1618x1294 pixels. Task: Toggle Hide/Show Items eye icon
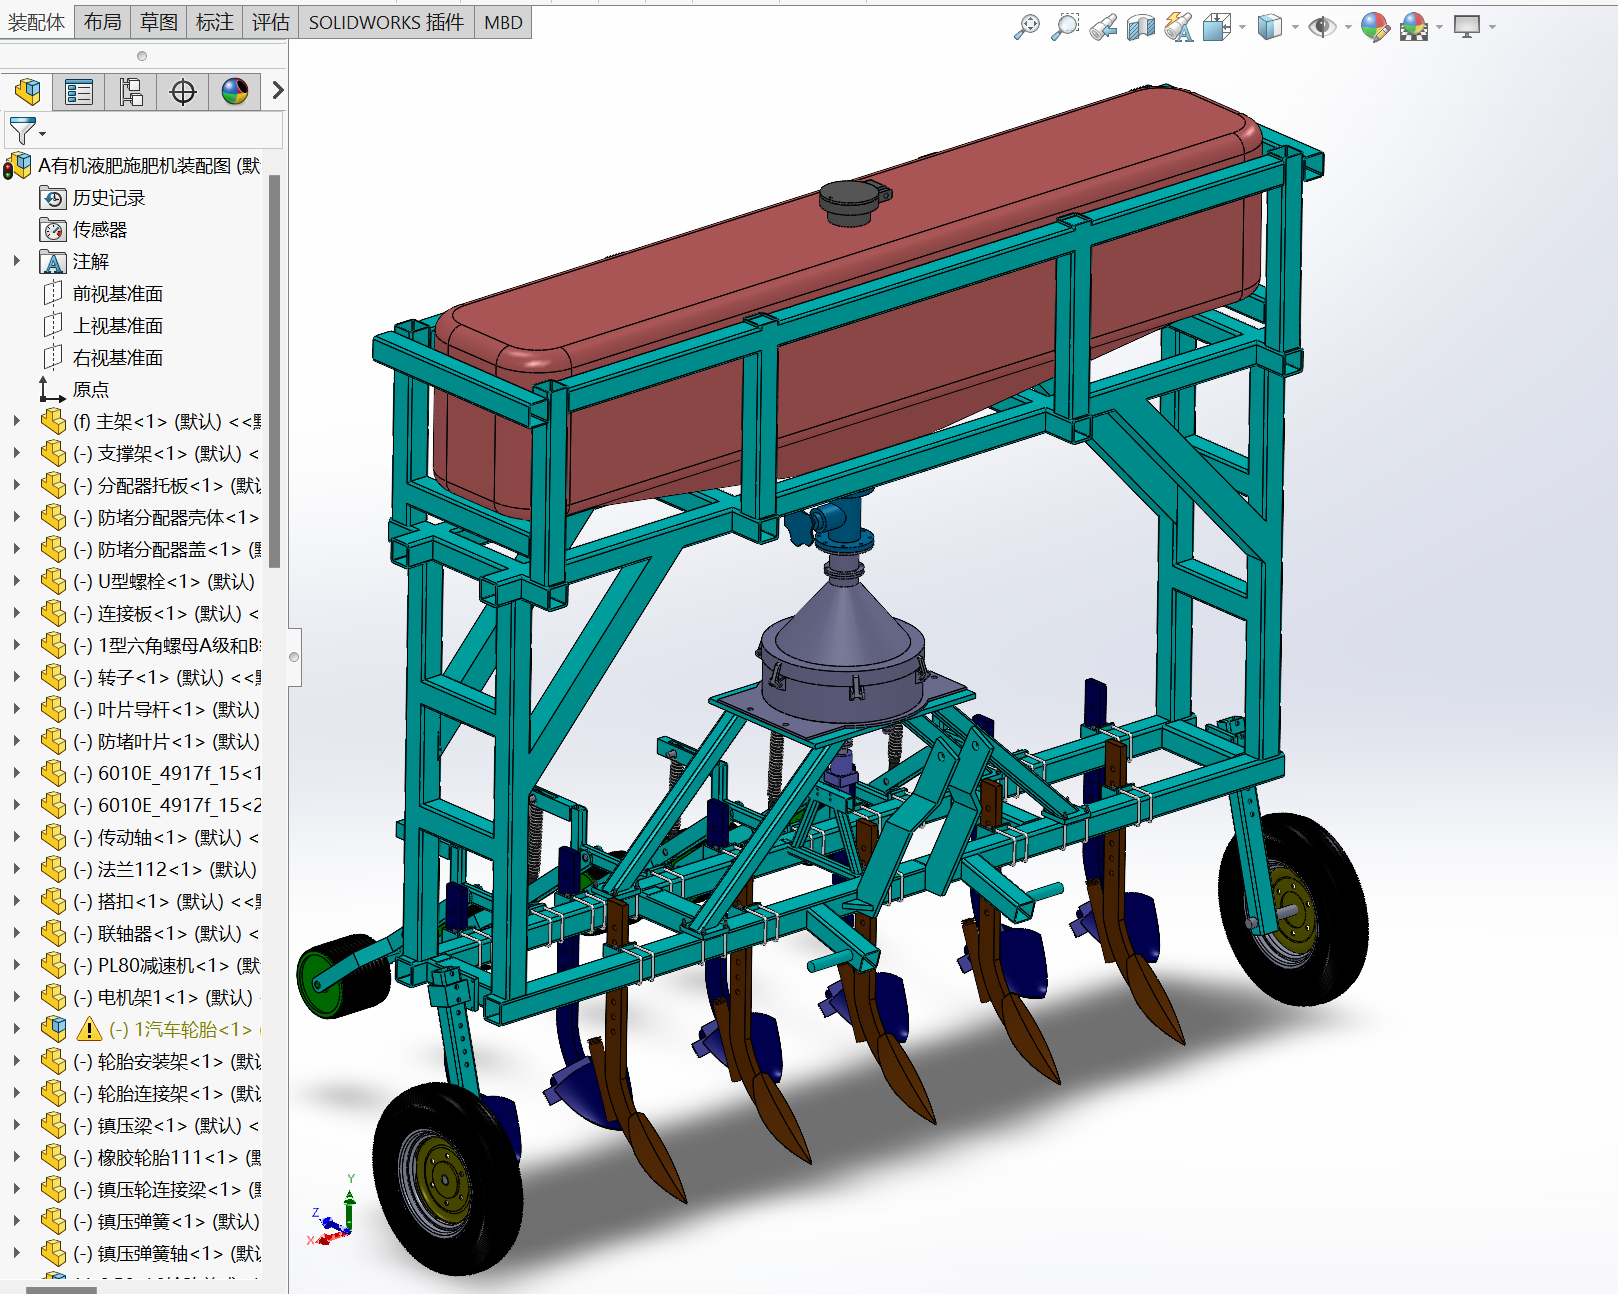(x=1322, y=27)
